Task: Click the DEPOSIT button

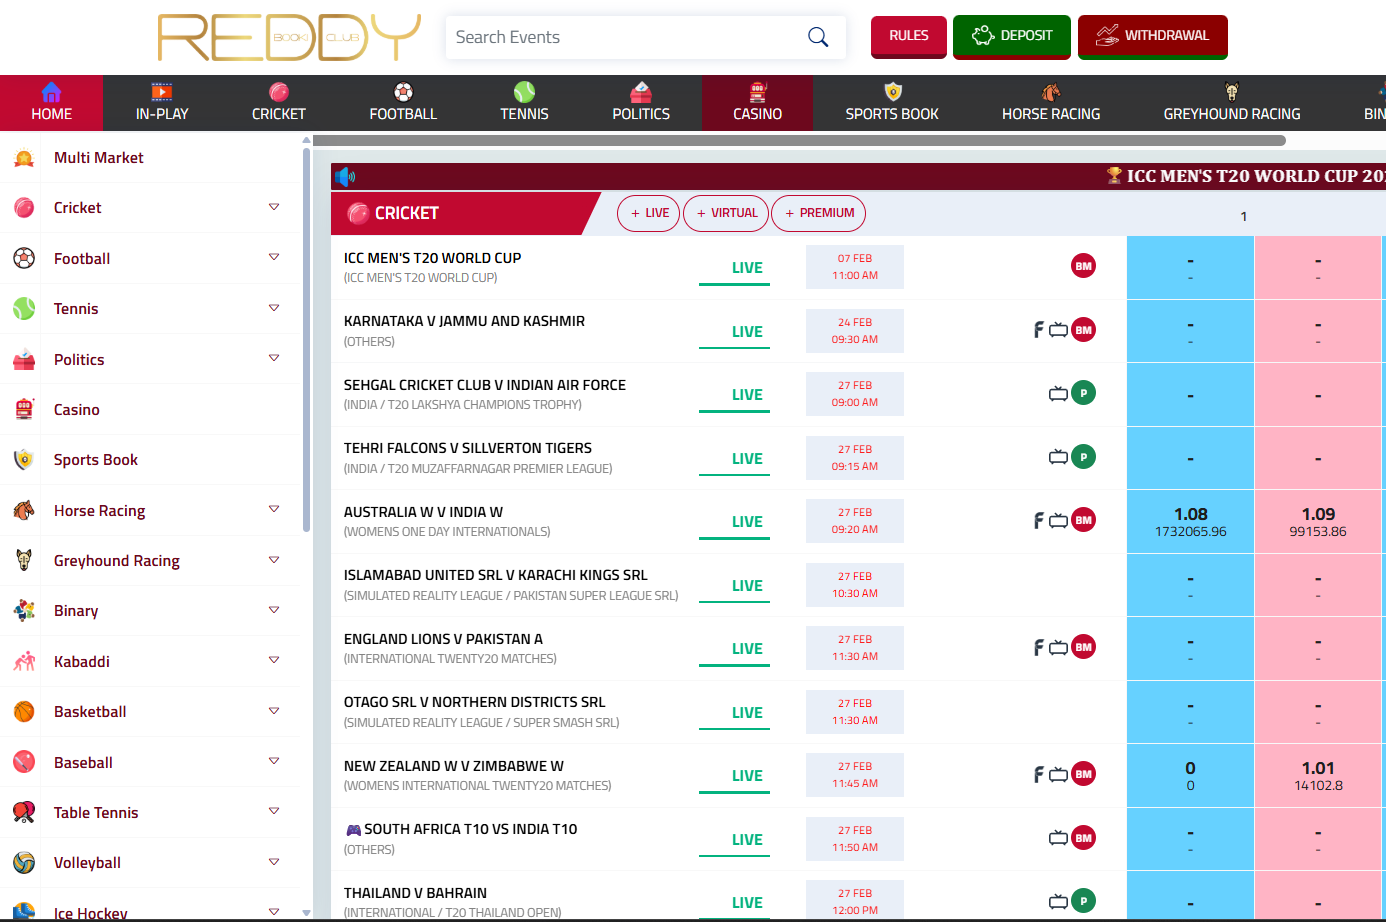Action: (1011, 36)
